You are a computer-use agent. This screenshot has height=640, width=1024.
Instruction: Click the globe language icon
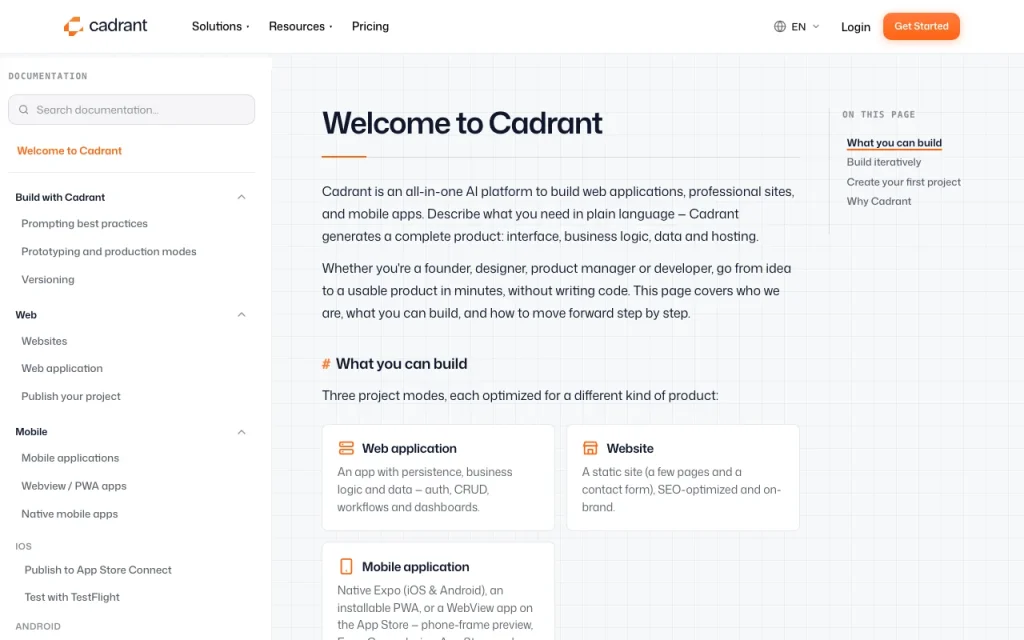780,27
